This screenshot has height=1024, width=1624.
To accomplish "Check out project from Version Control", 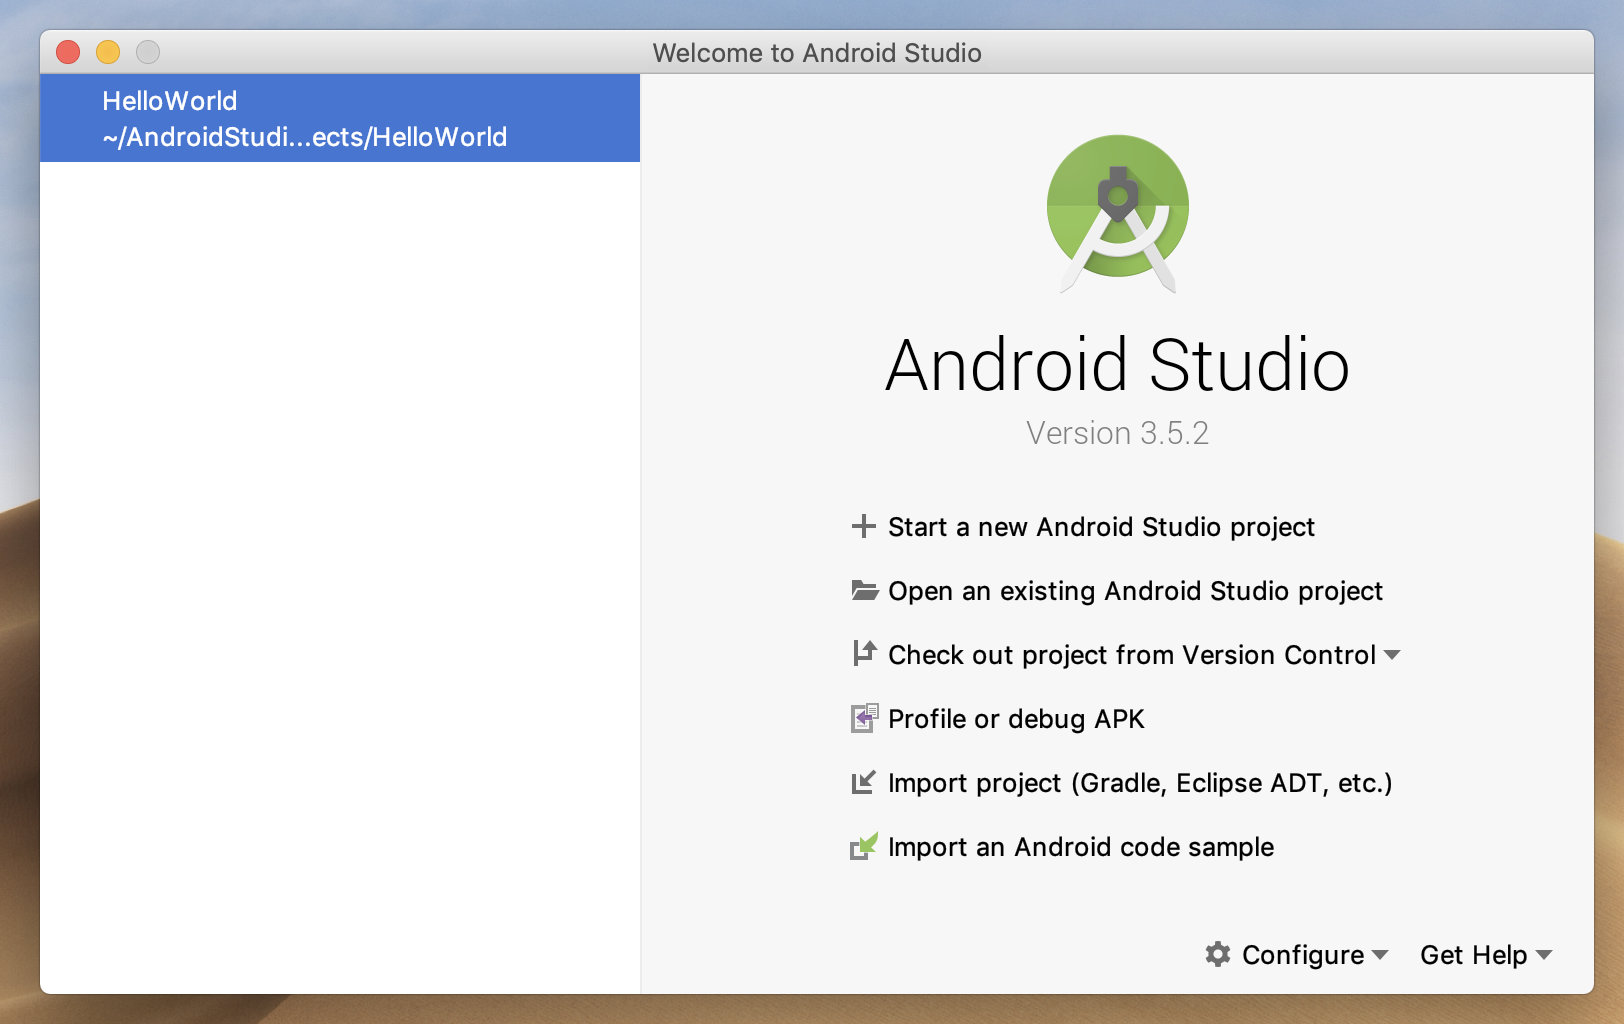I will [1132, 655].
